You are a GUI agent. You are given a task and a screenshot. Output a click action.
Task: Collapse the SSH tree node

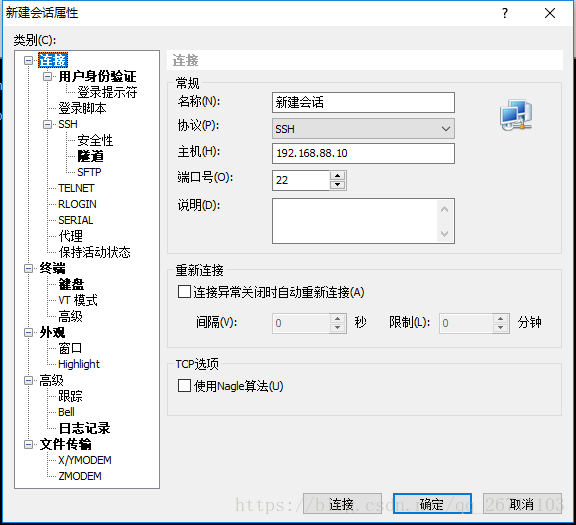pos(47,124)
